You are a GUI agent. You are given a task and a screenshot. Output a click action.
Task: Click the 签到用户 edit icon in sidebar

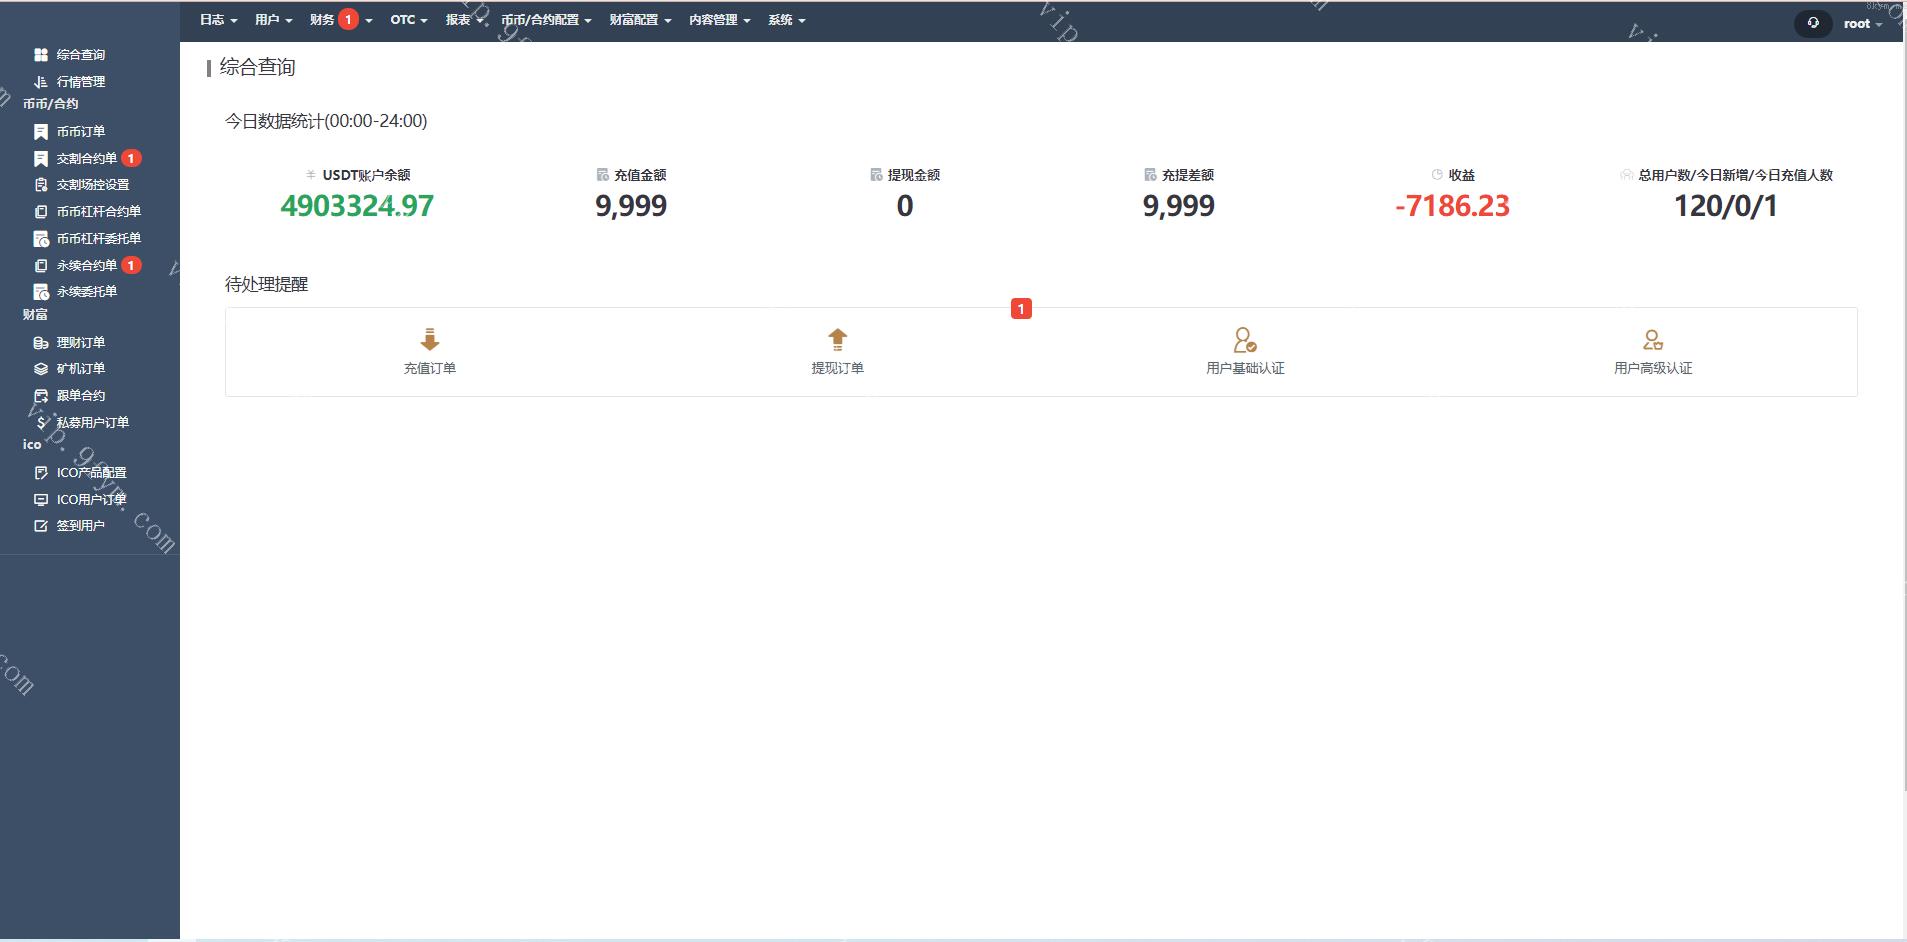(41, 526)
